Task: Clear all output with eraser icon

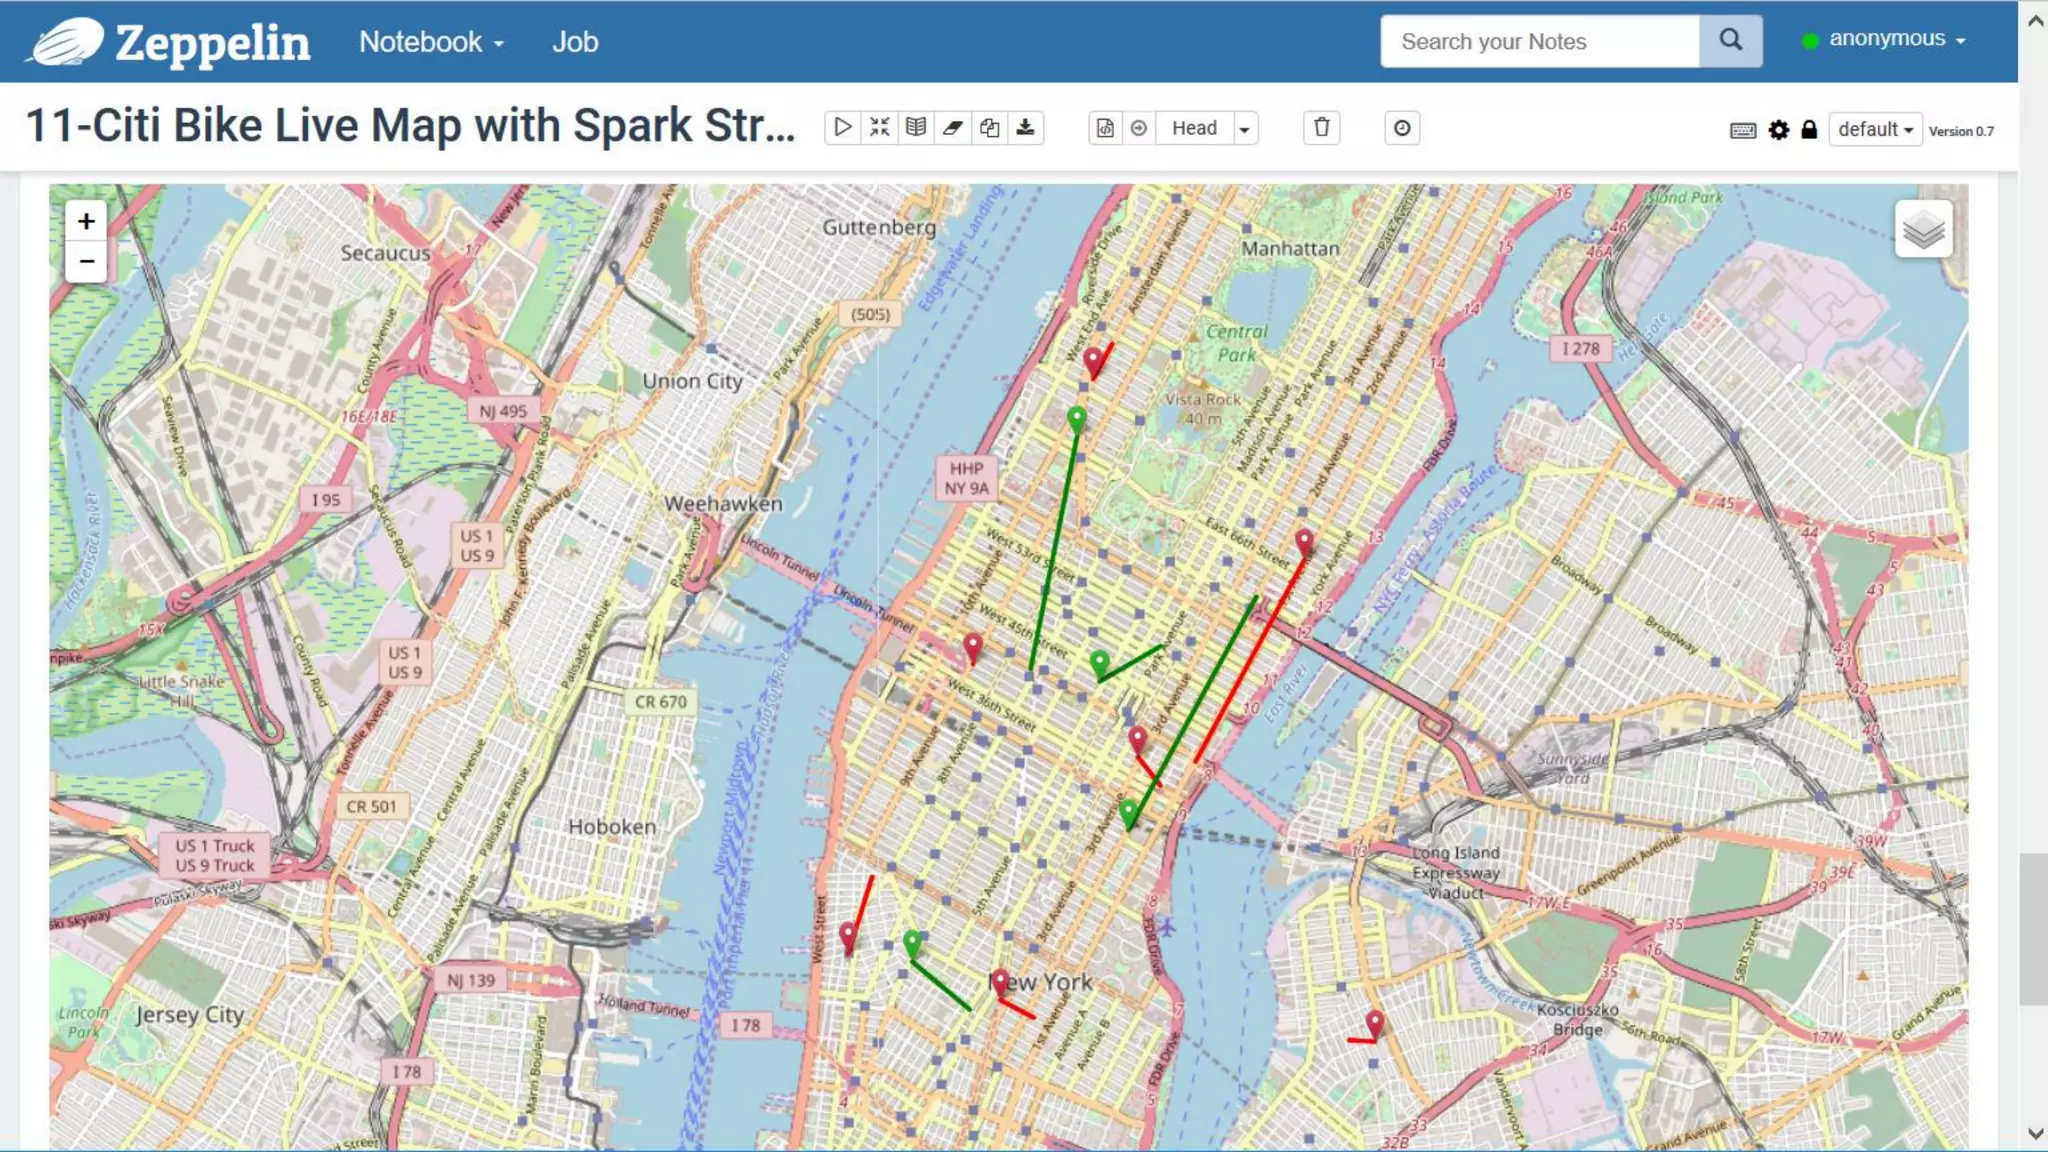Action: click(953, 128)
